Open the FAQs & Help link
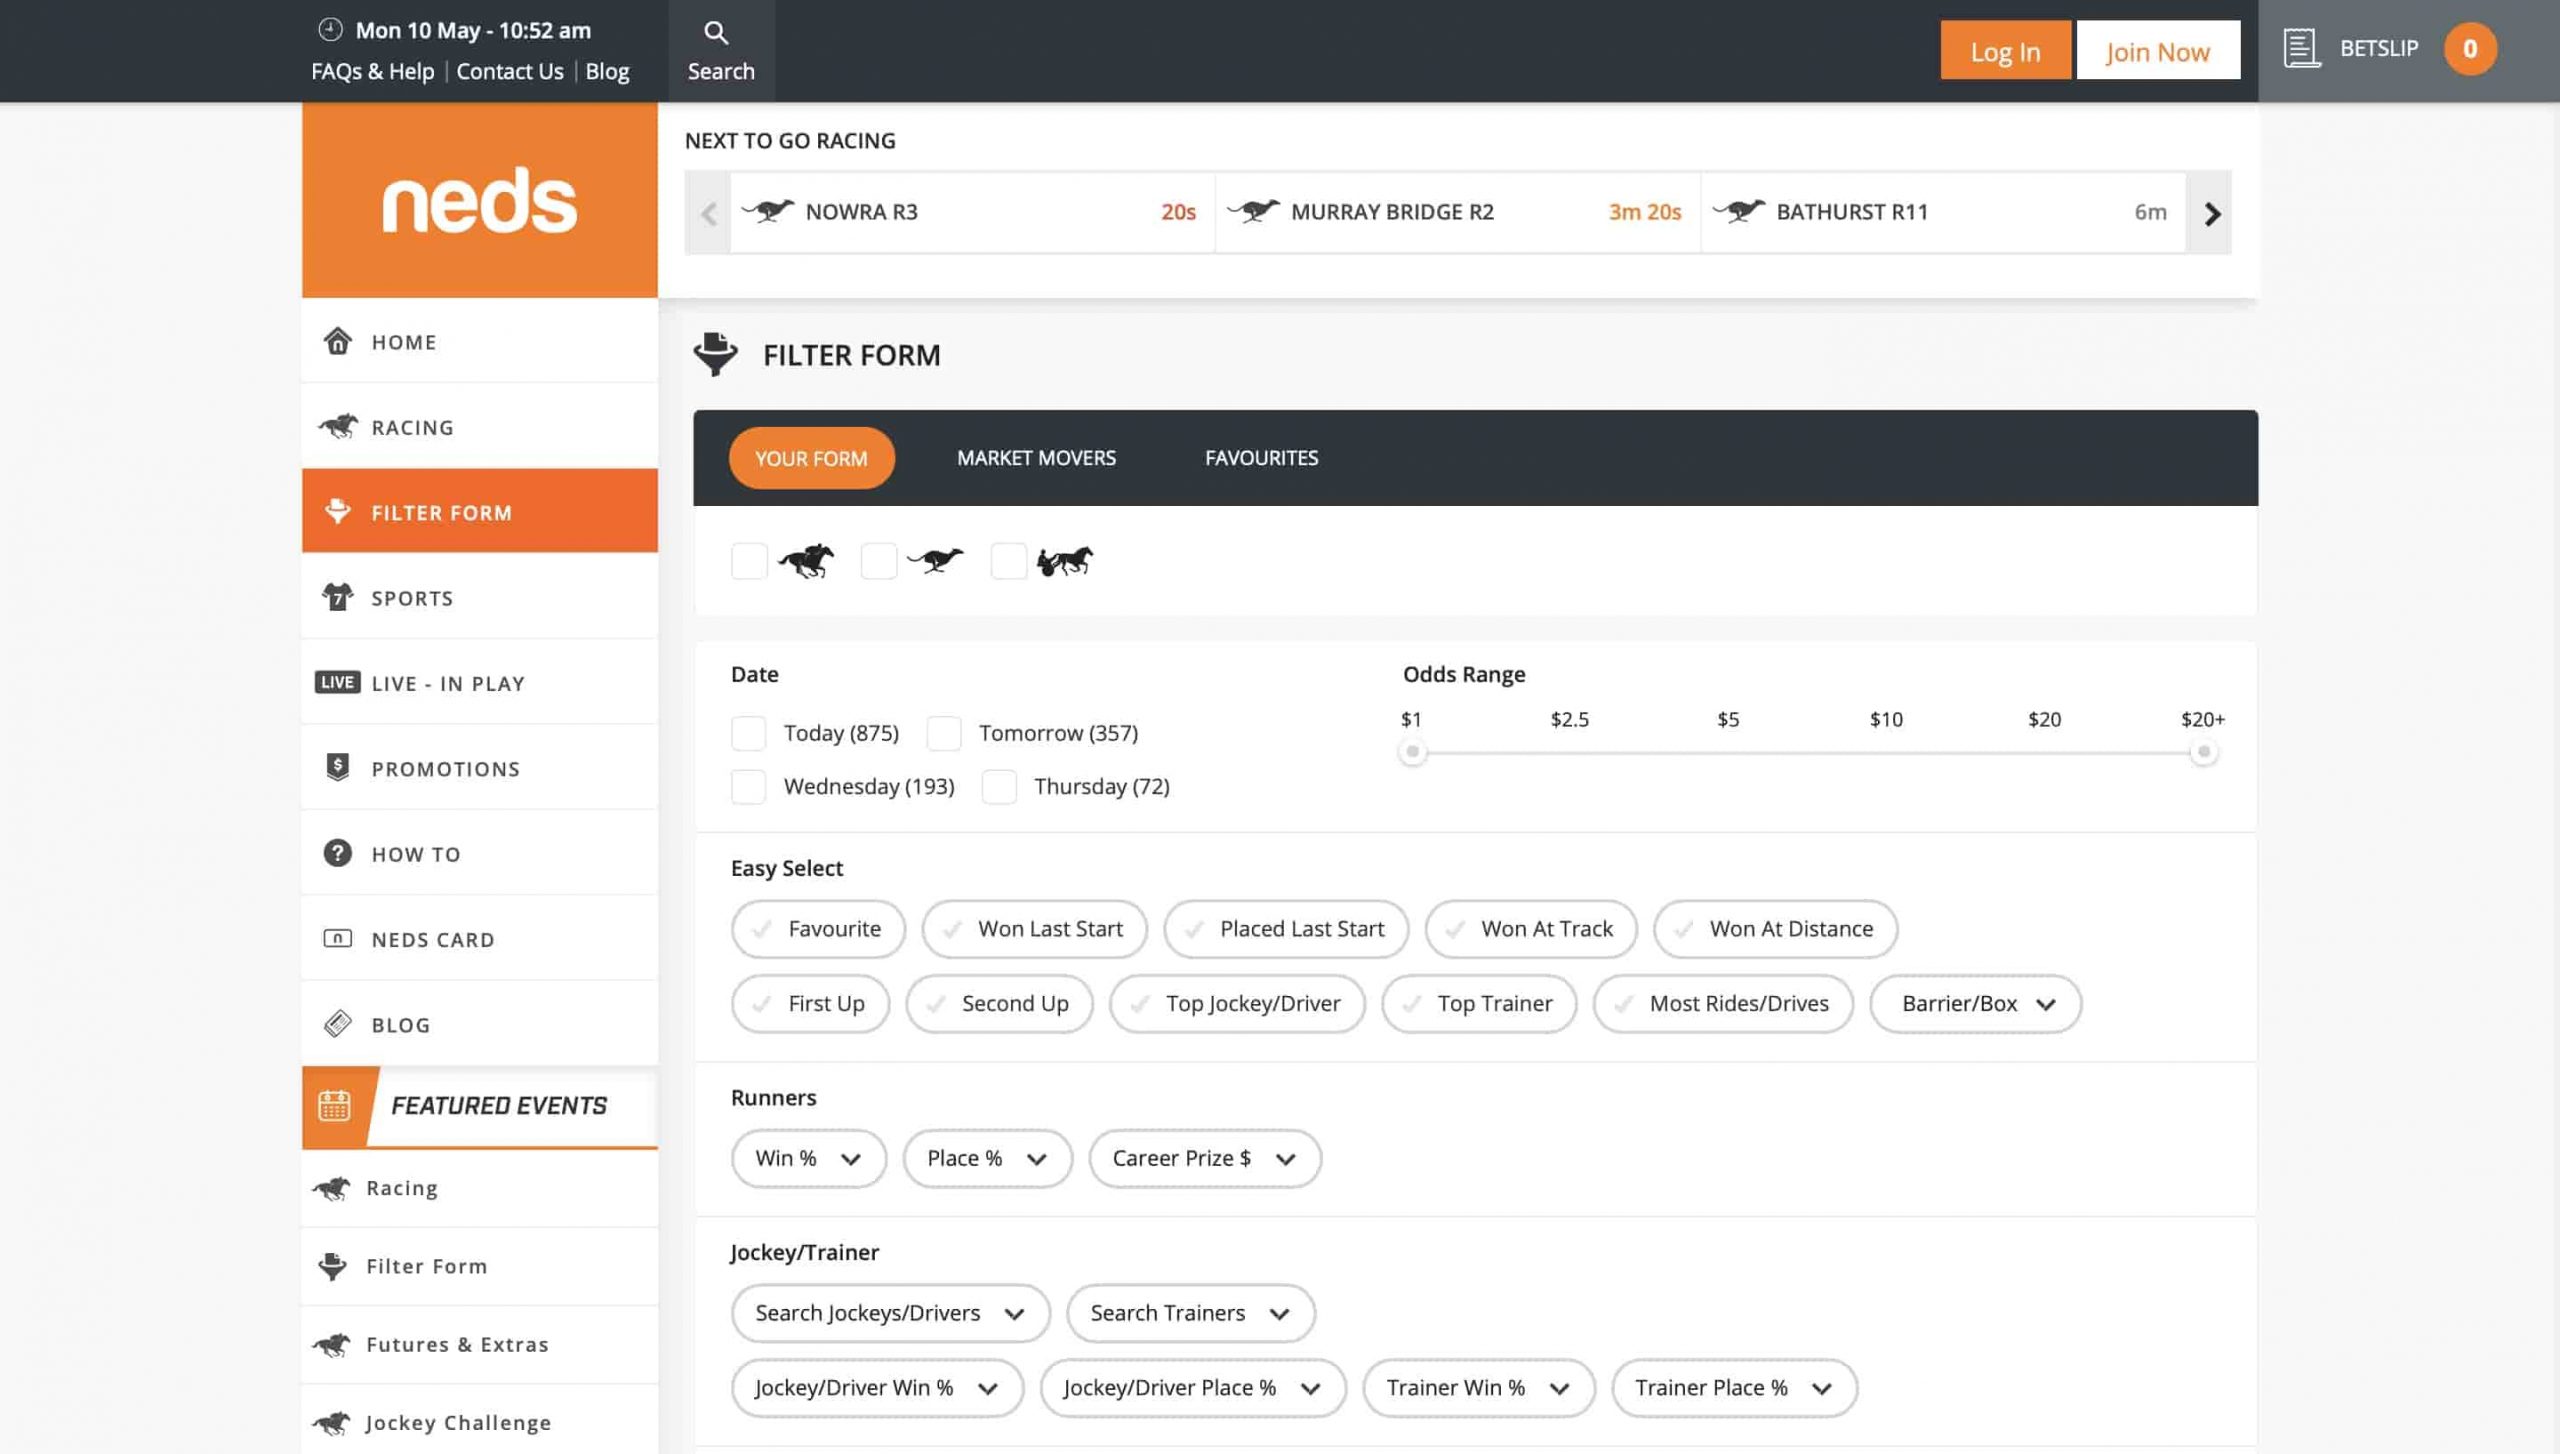 [x=372, y=71]
